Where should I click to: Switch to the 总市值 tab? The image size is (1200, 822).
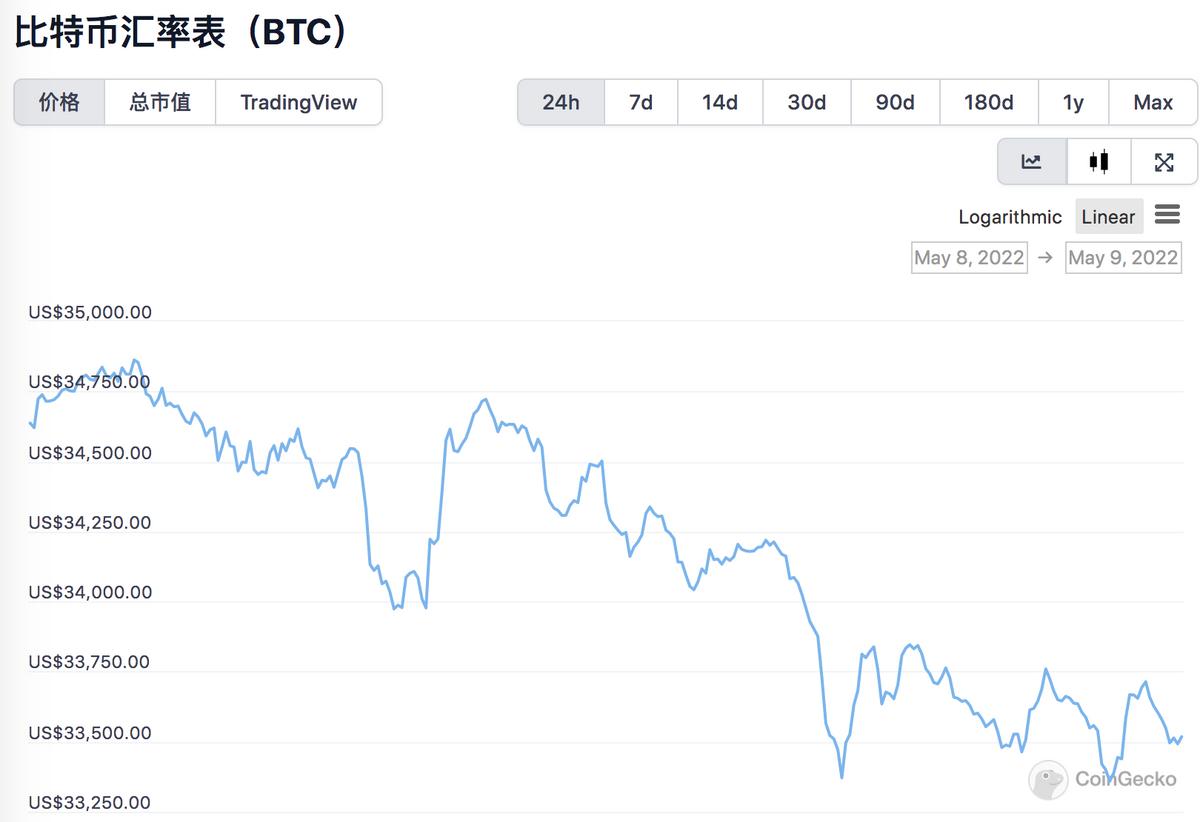tap(160, 102)
